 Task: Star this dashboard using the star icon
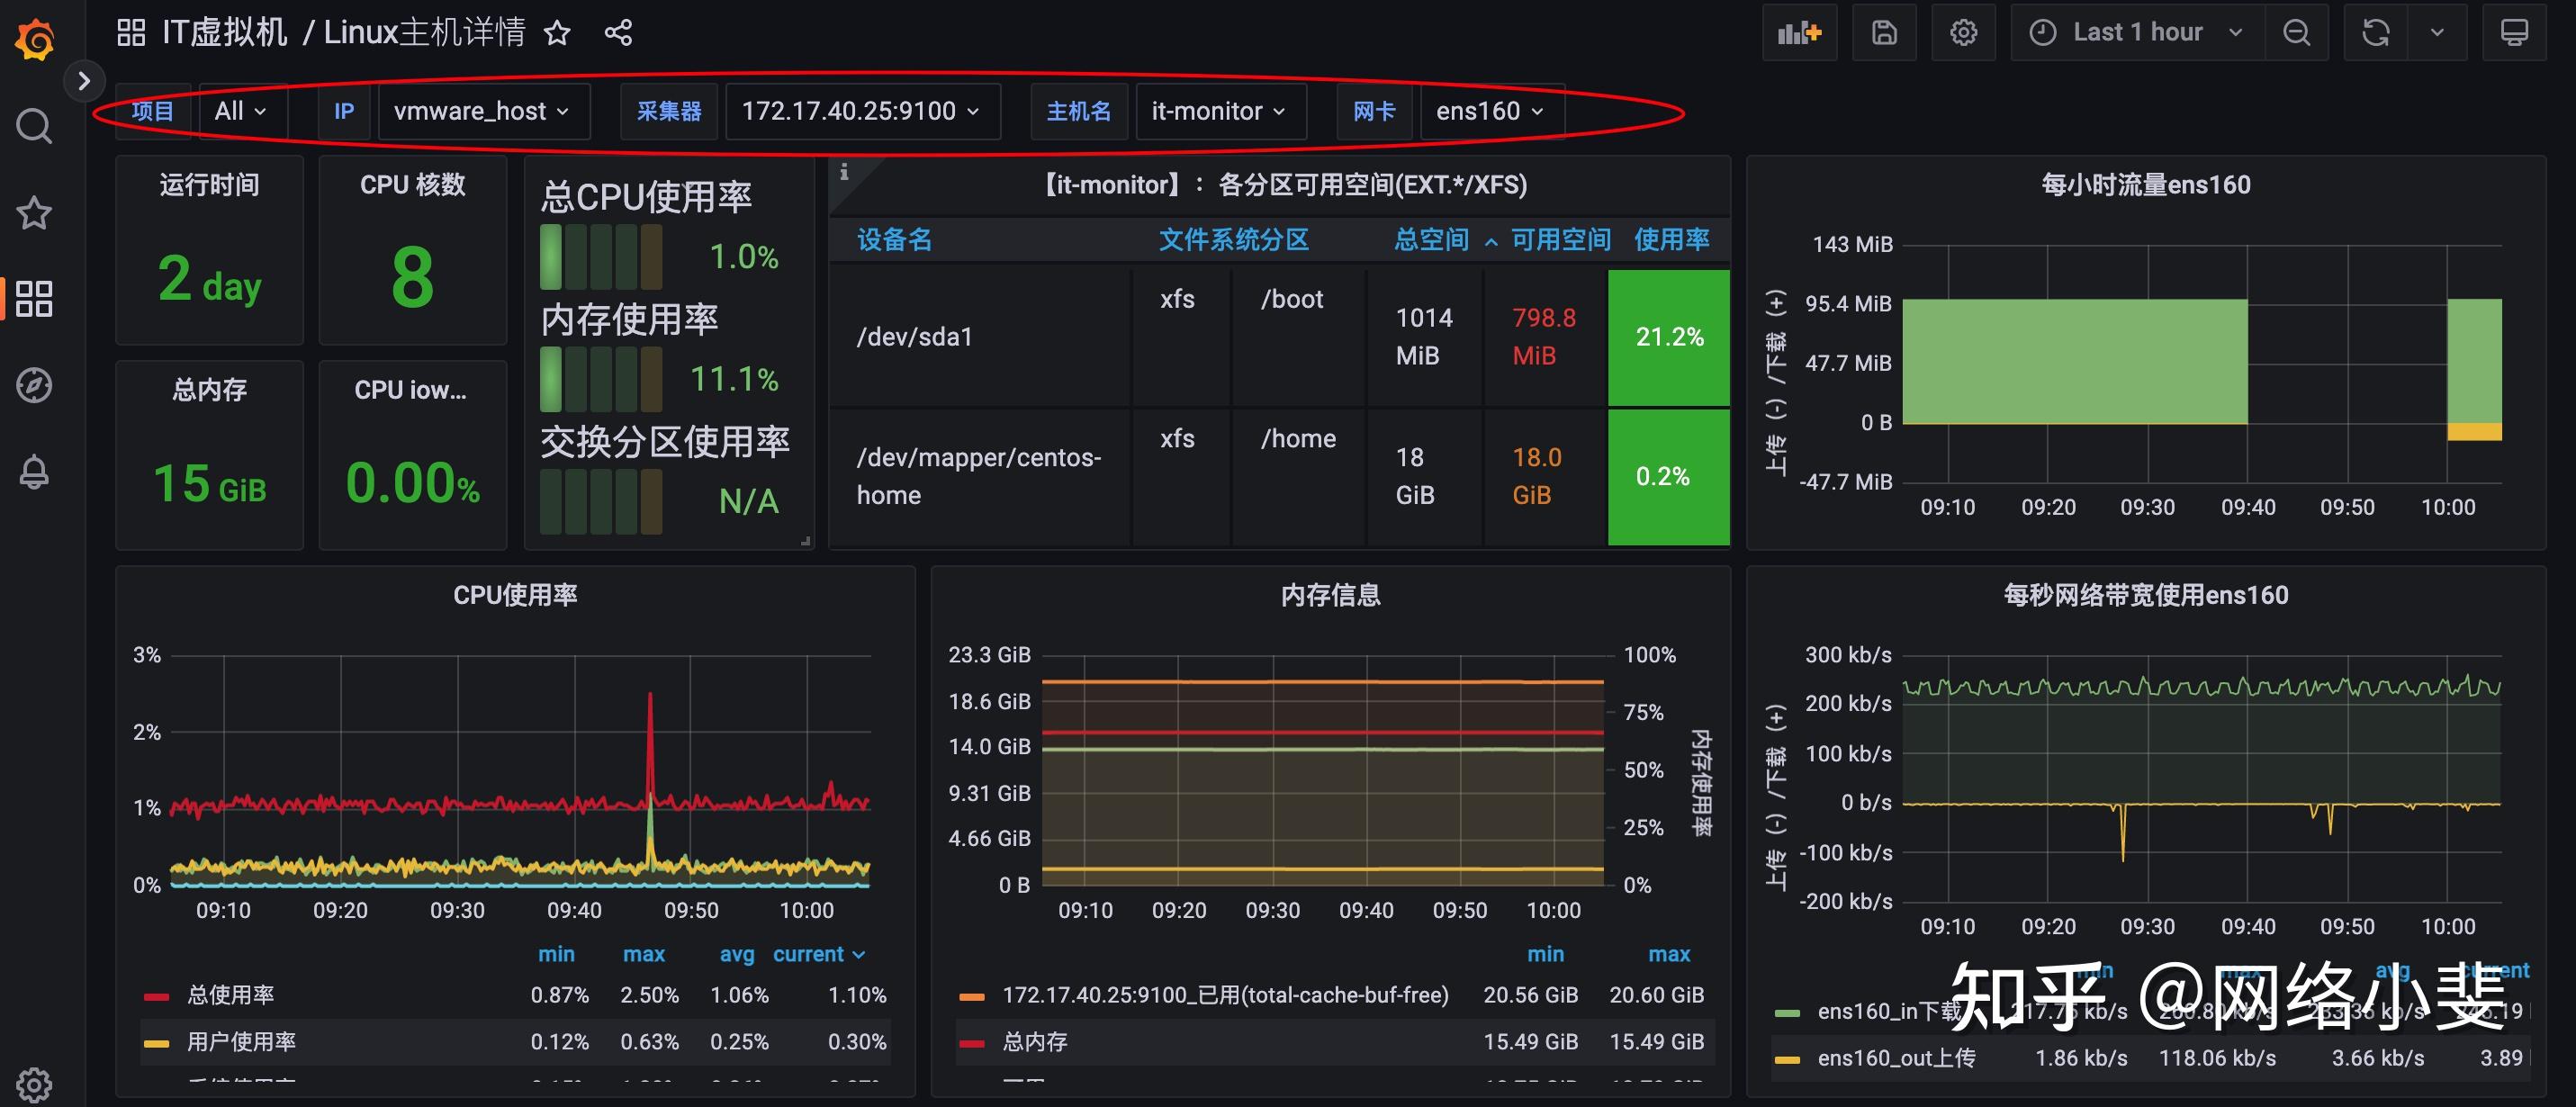coord(556,33)
